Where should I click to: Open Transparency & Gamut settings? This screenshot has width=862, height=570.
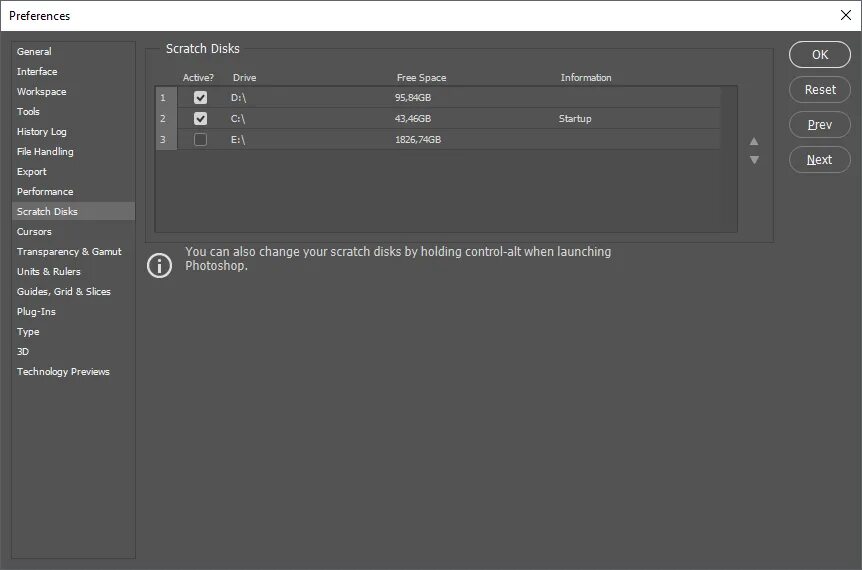pyautogui.click(x=69, y=251)
